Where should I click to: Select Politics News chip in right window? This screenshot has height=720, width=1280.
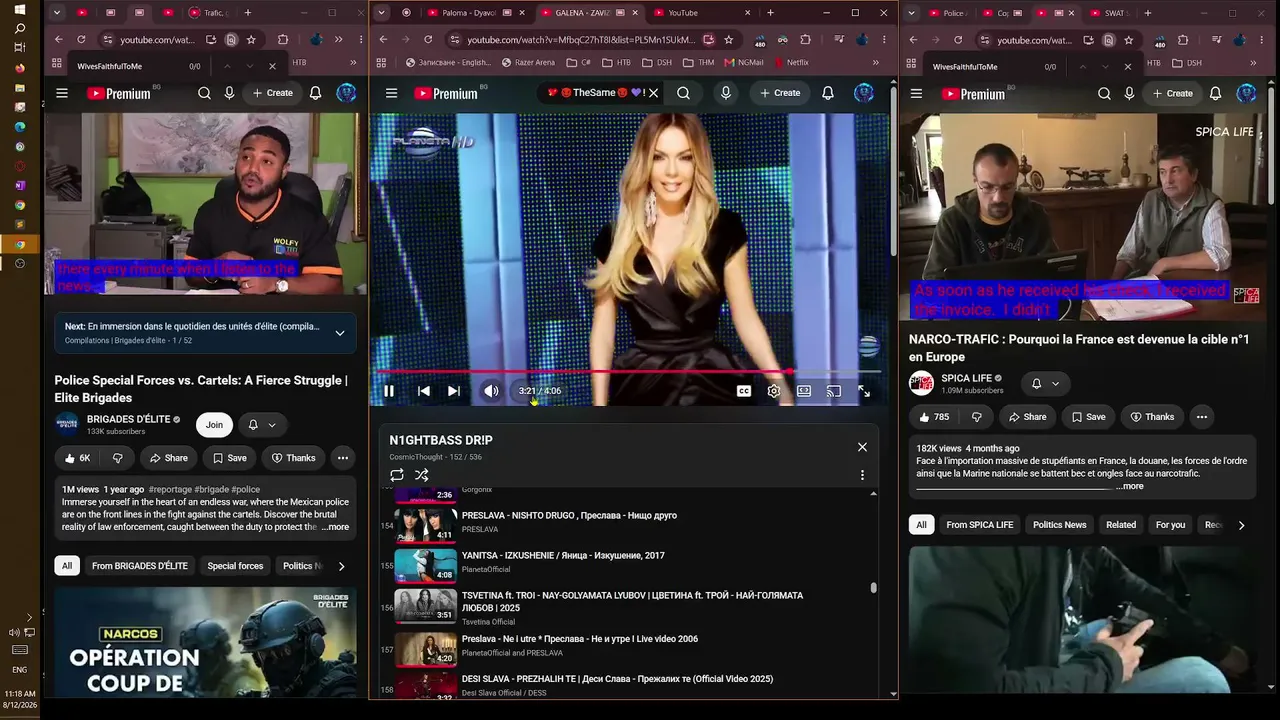point(1060,525)
